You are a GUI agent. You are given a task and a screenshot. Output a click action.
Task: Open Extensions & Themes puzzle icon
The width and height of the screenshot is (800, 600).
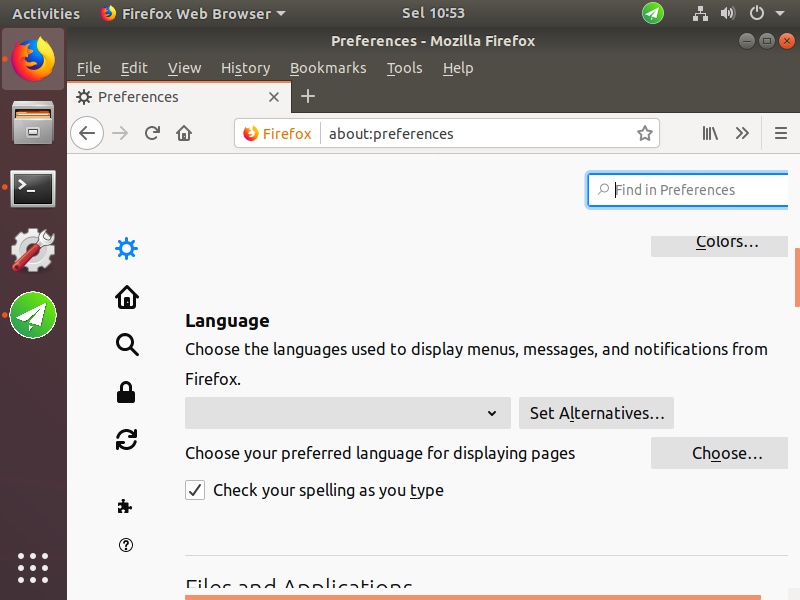pos(125,506)
